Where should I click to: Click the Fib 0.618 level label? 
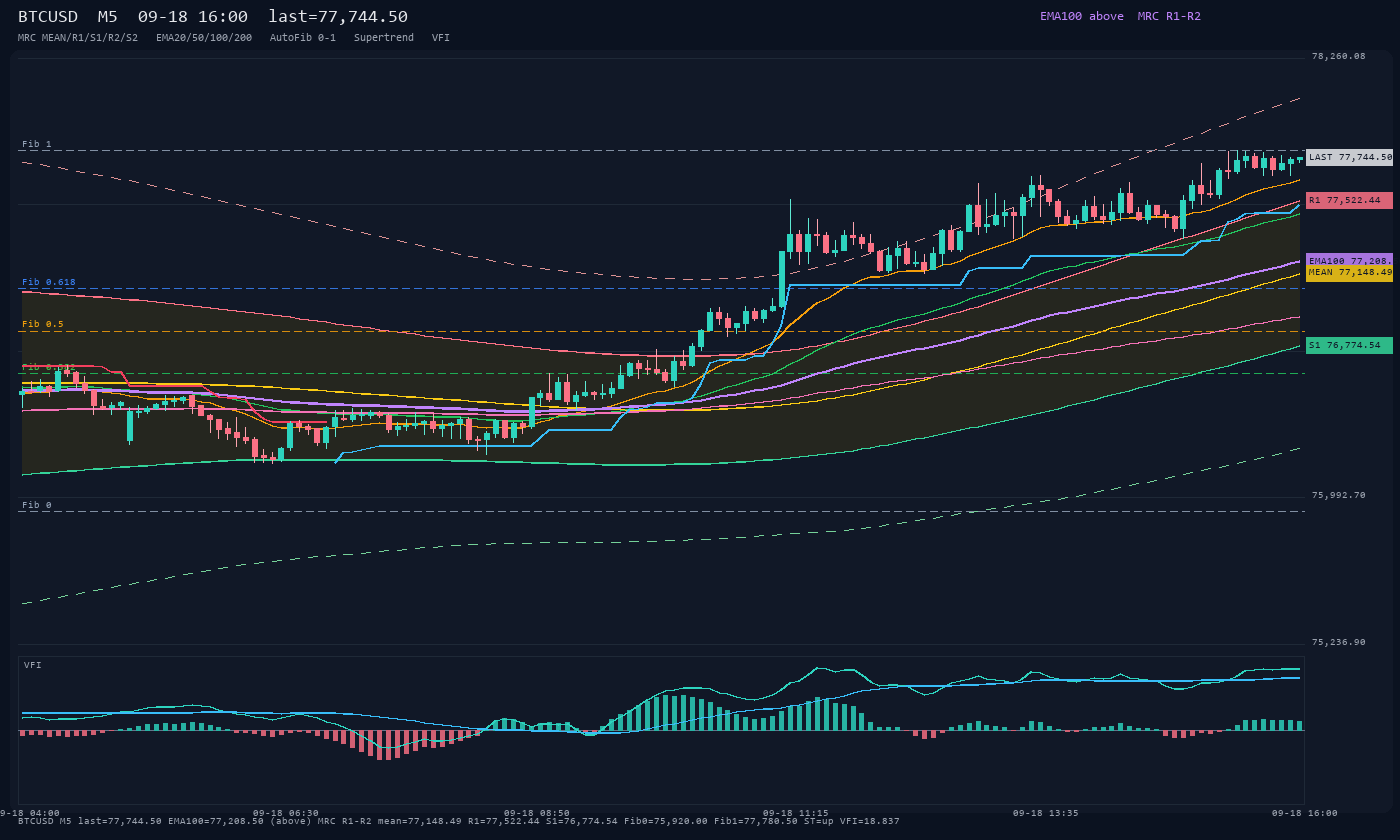pyautogui.click(x=49, y=282)
